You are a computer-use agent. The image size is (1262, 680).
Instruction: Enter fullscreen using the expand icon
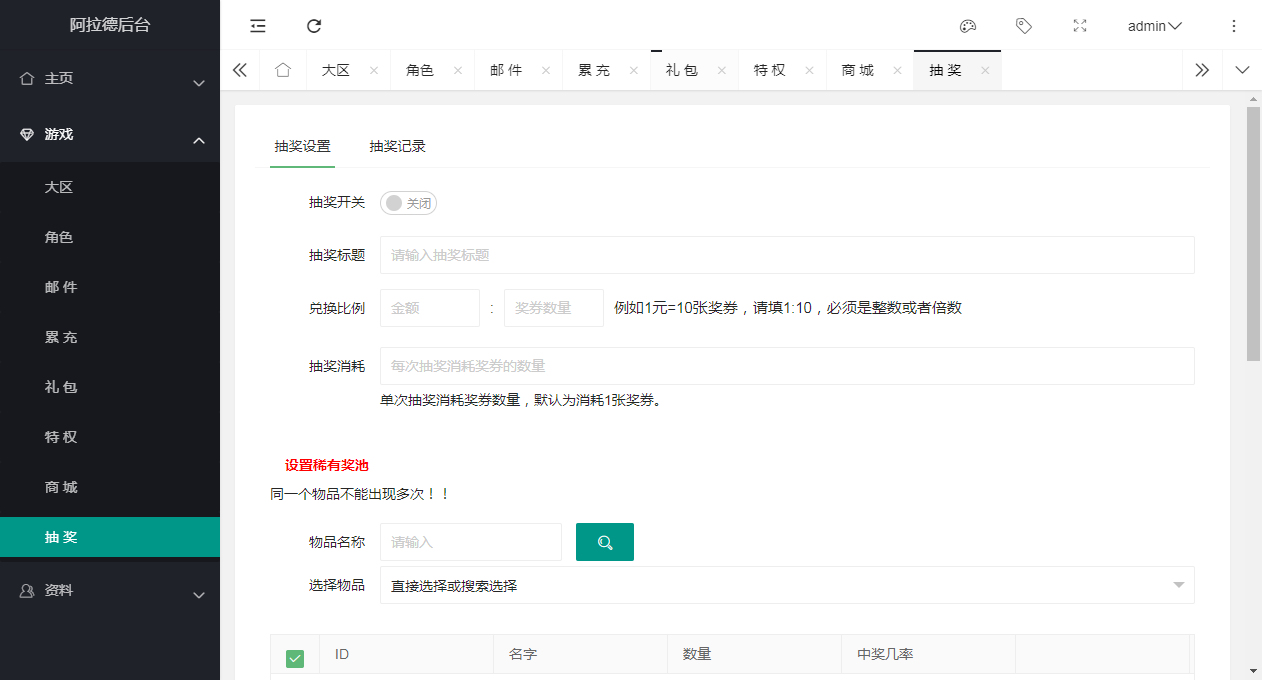[1079, 26]
